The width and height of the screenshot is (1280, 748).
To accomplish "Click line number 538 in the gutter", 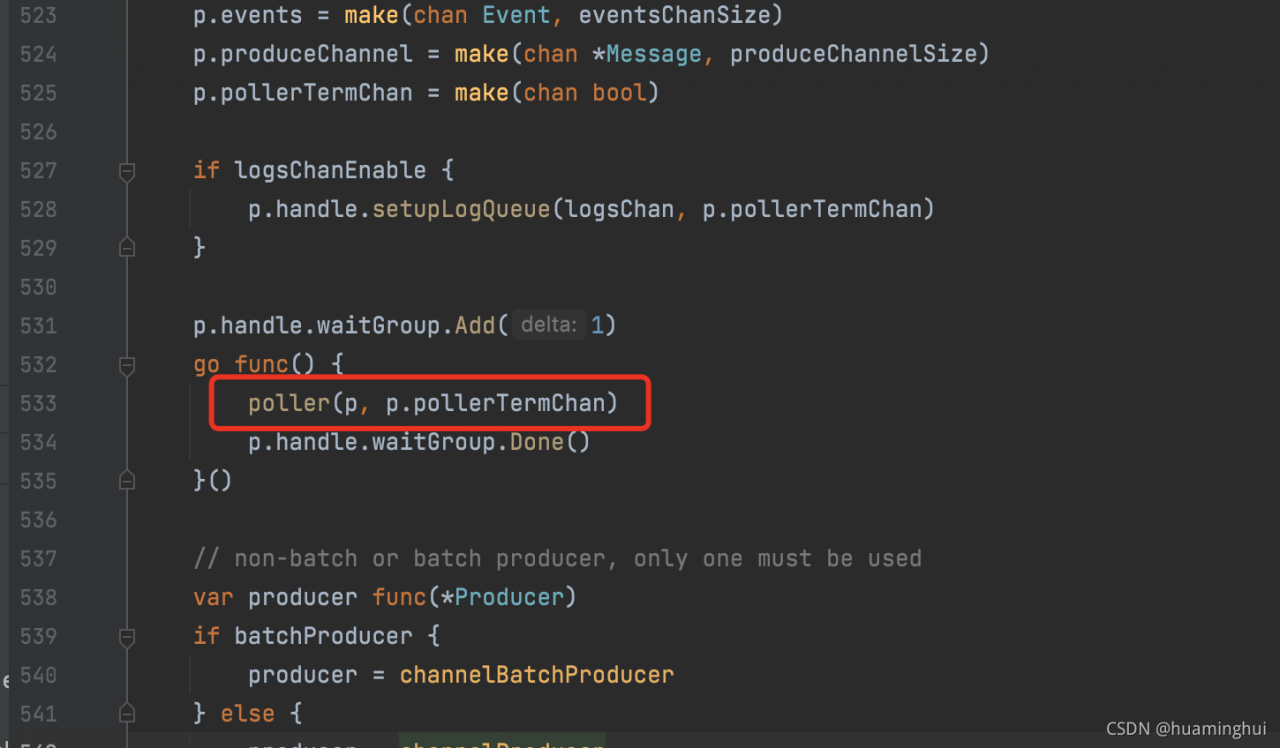I will pyautogui.click(x=38, y=597).
